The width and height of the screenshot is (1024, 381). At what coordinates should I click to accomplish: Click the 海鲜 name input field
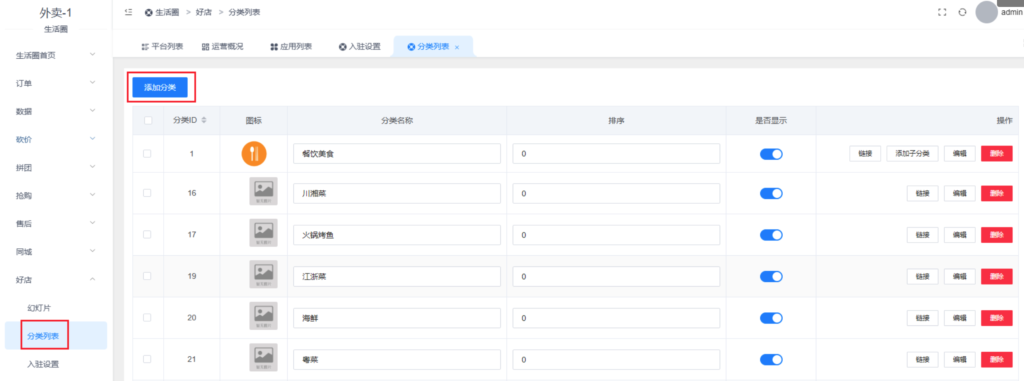click(x=397, y=318)
